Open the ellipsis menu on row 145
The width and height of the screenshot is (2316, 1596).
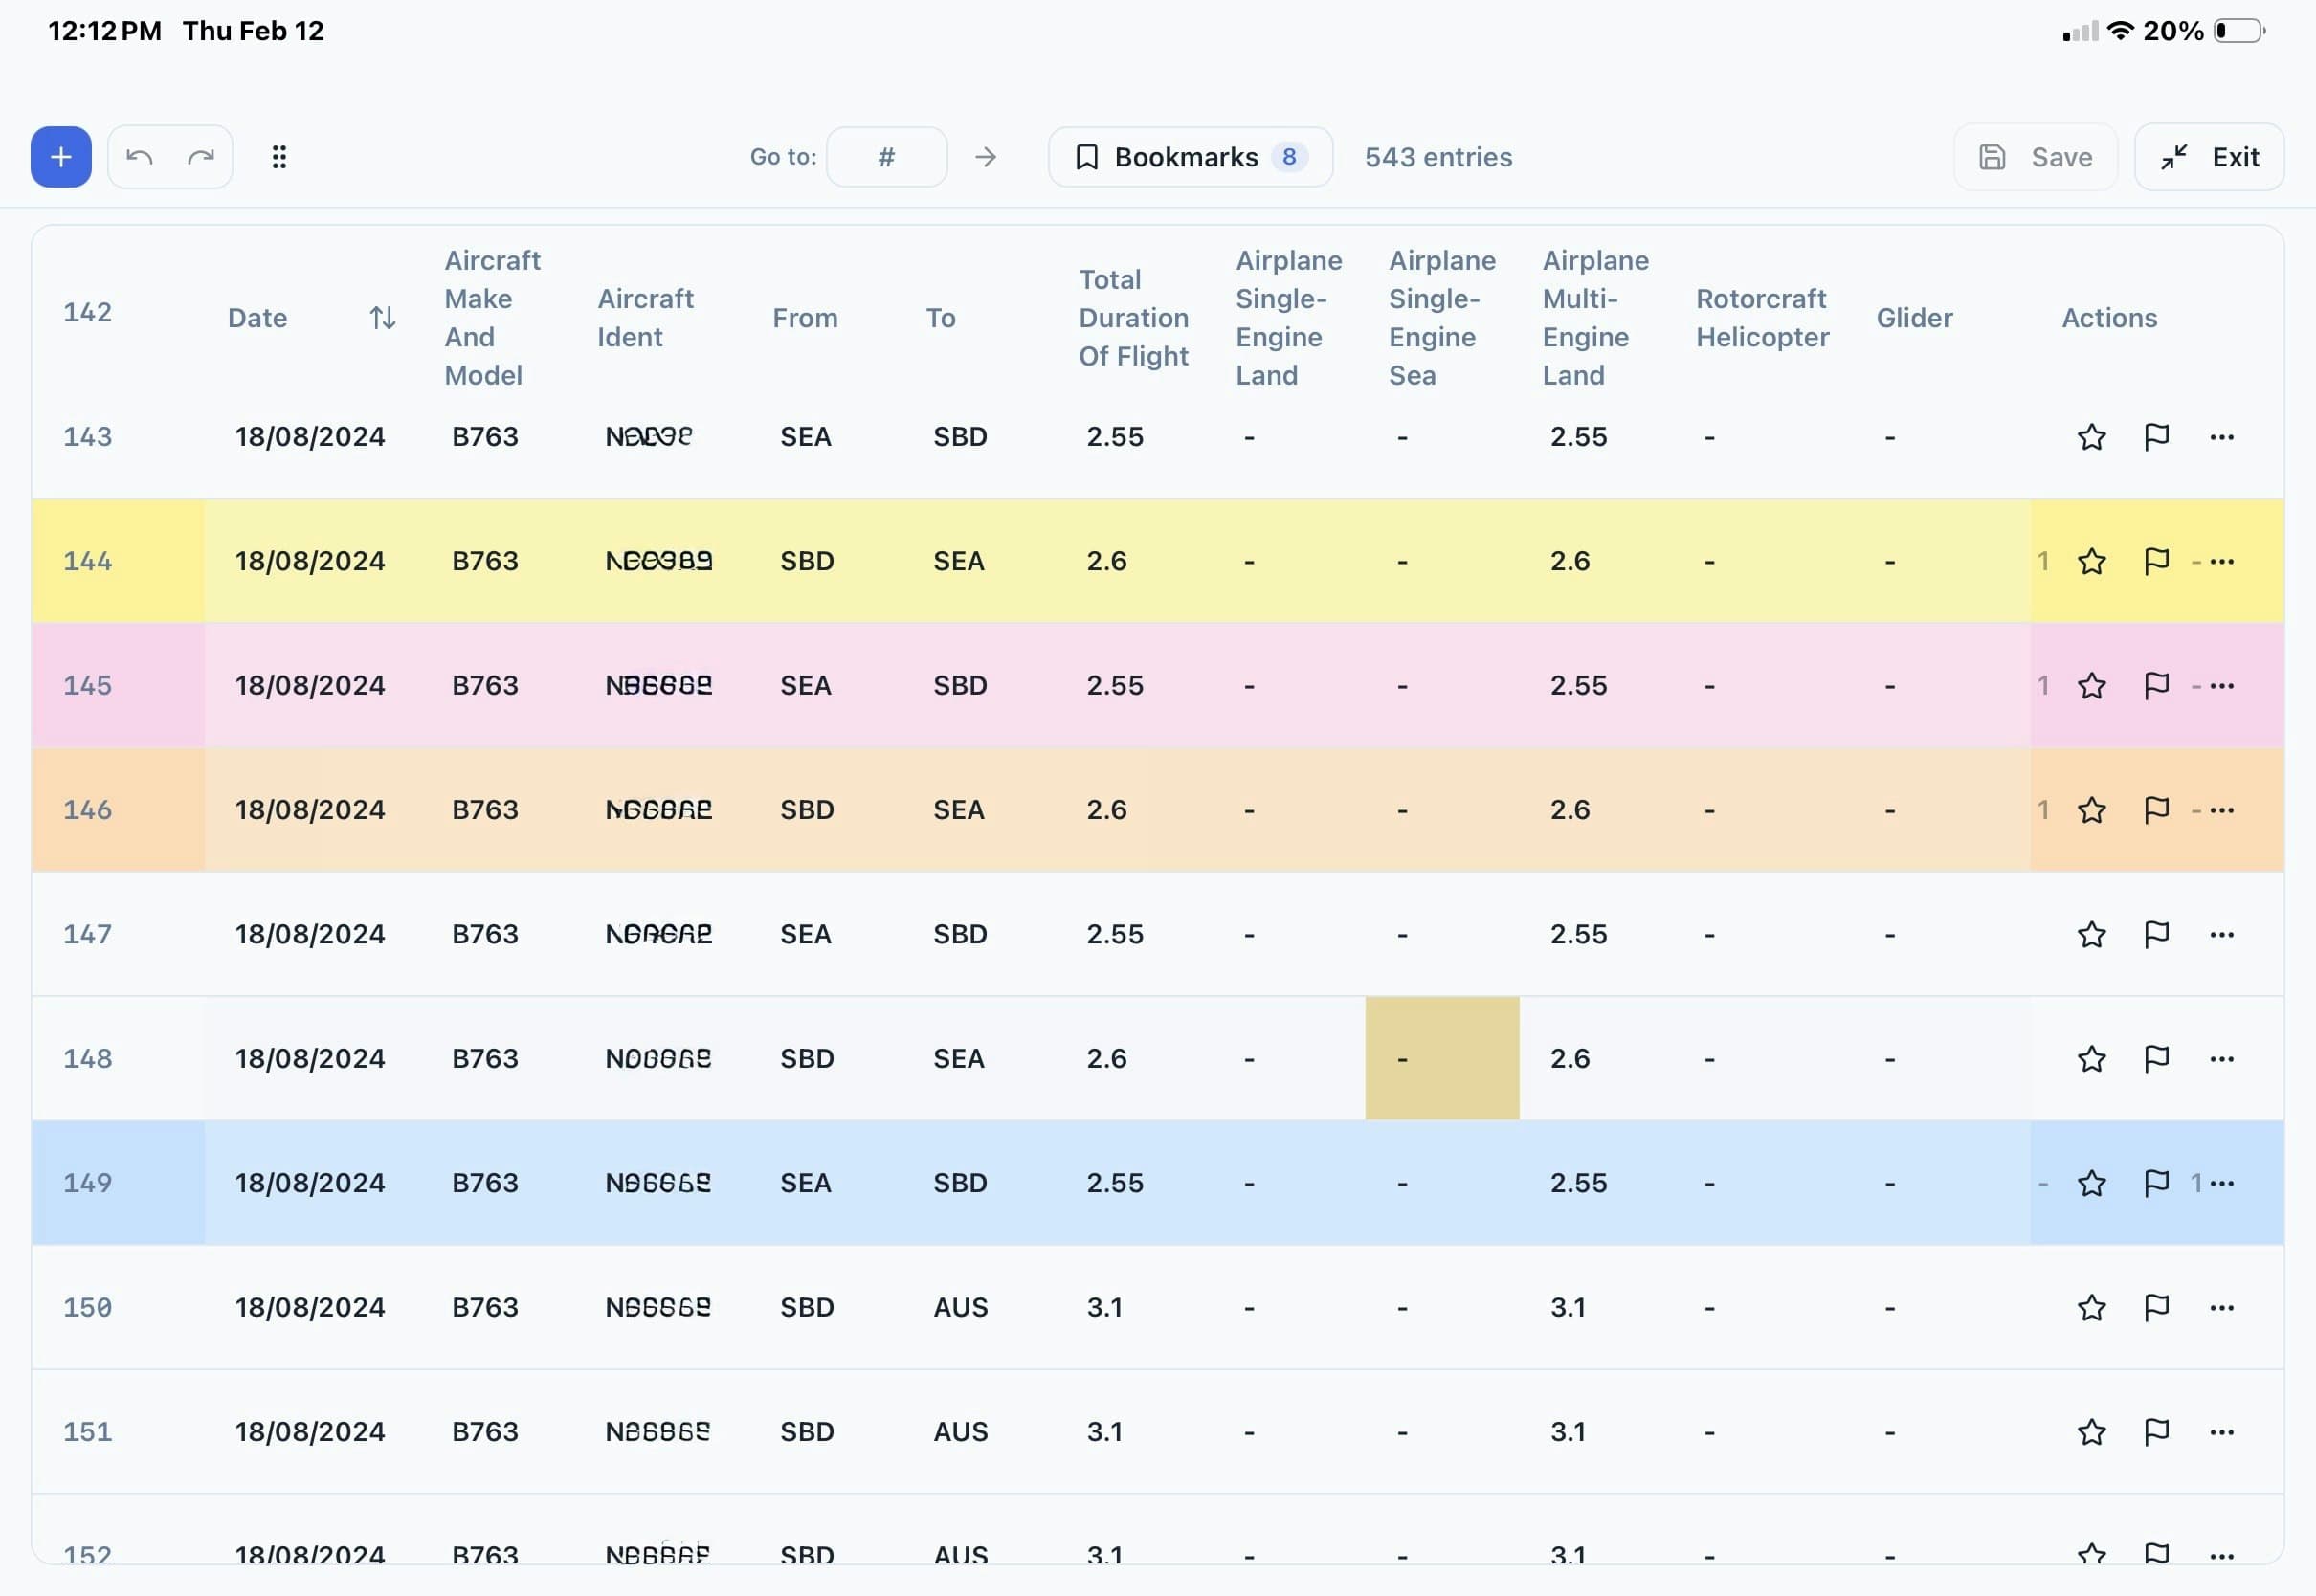coord(2222,686)
